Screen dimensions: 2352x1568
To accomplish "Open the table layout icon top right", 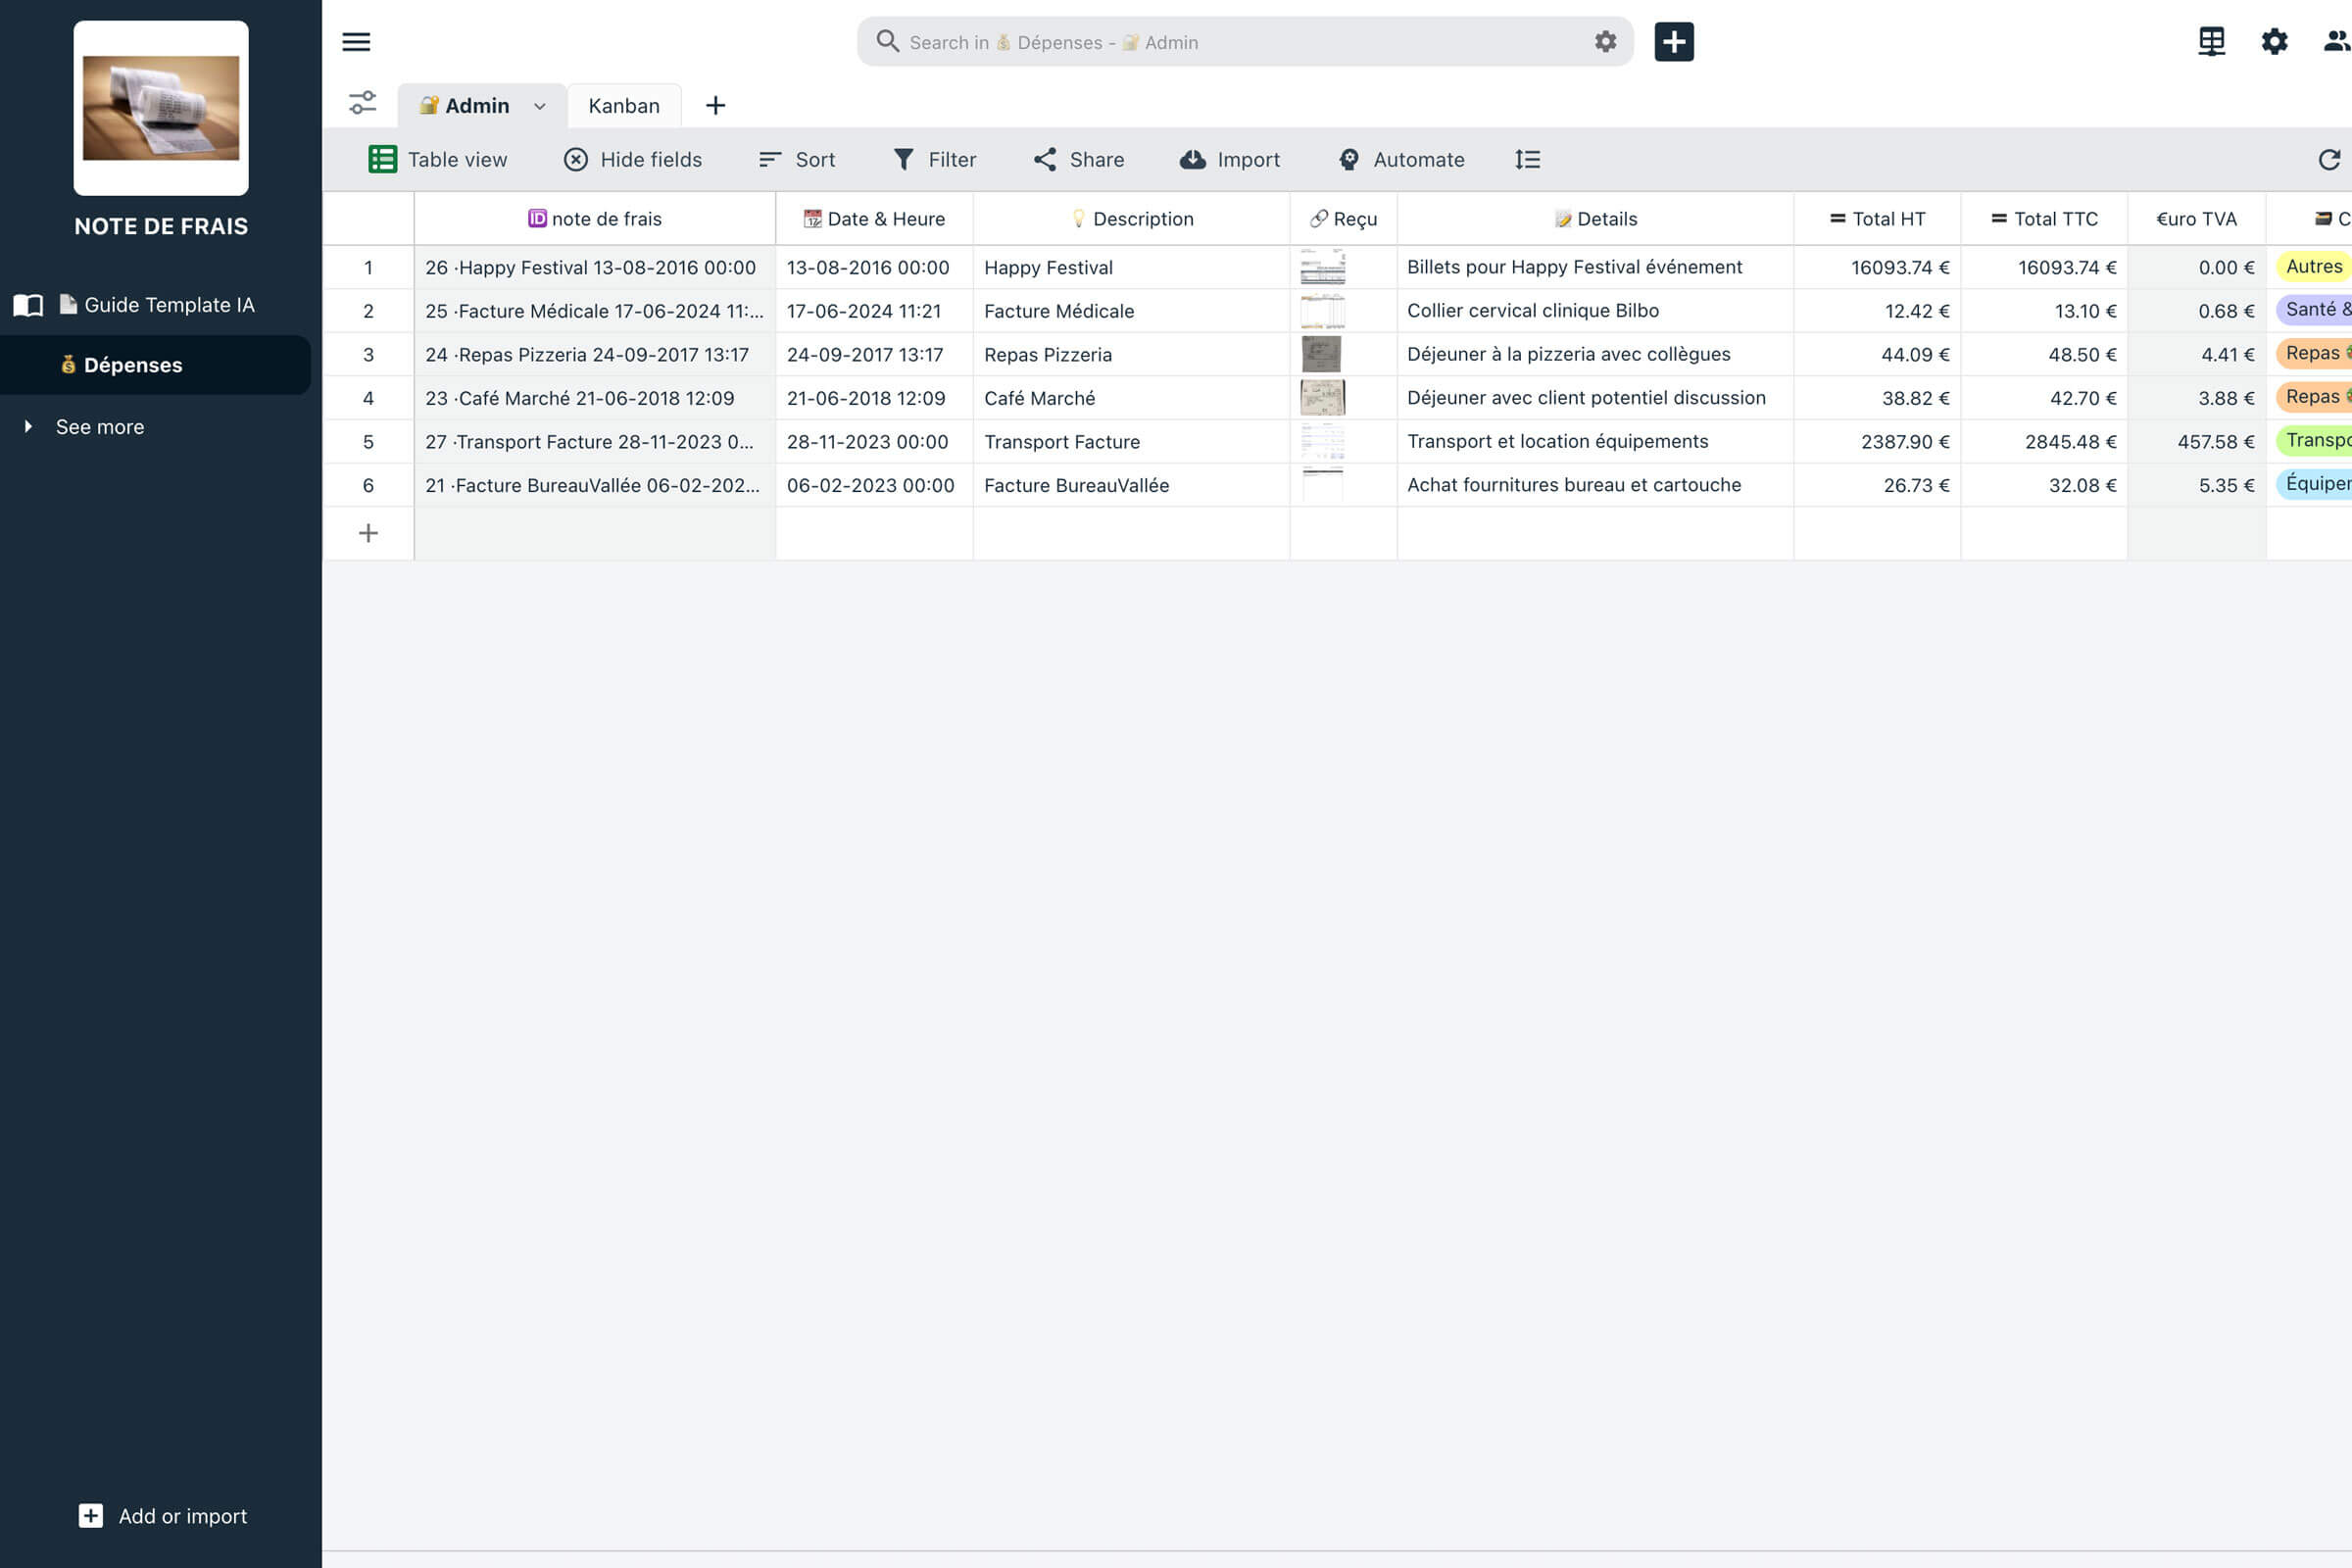I will (2211, 42).
